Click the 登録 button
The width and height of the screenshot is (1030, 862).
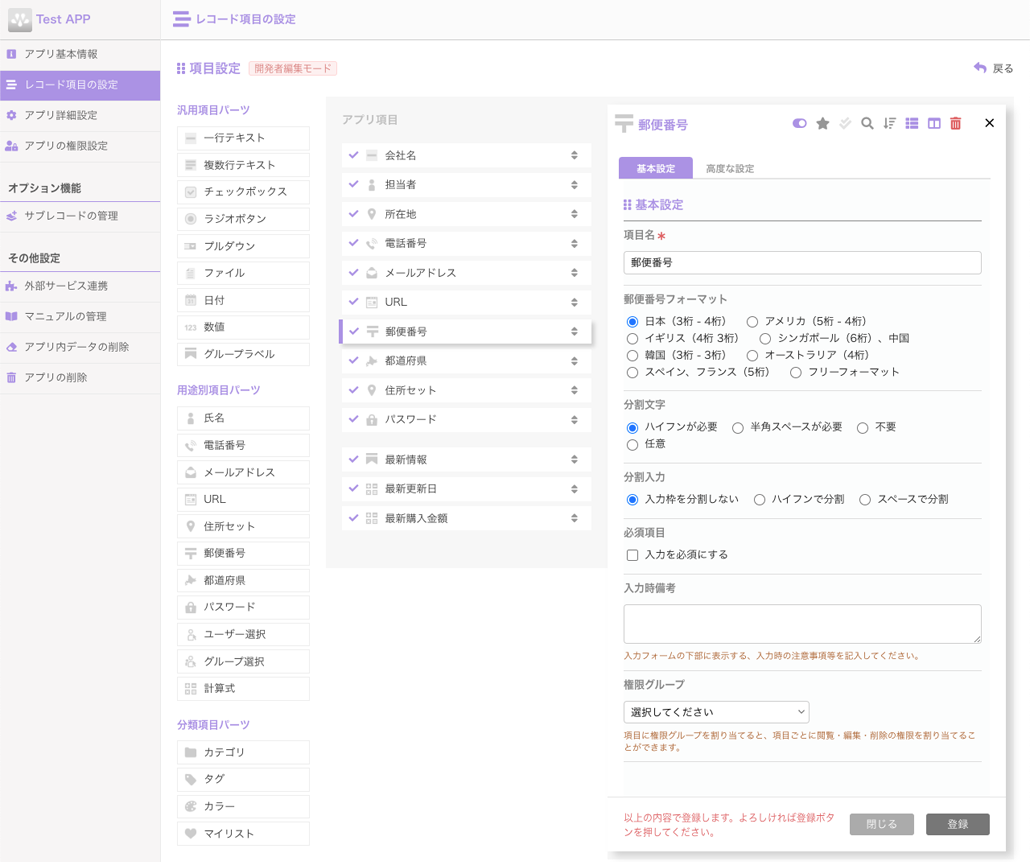[x=958, y=825]
